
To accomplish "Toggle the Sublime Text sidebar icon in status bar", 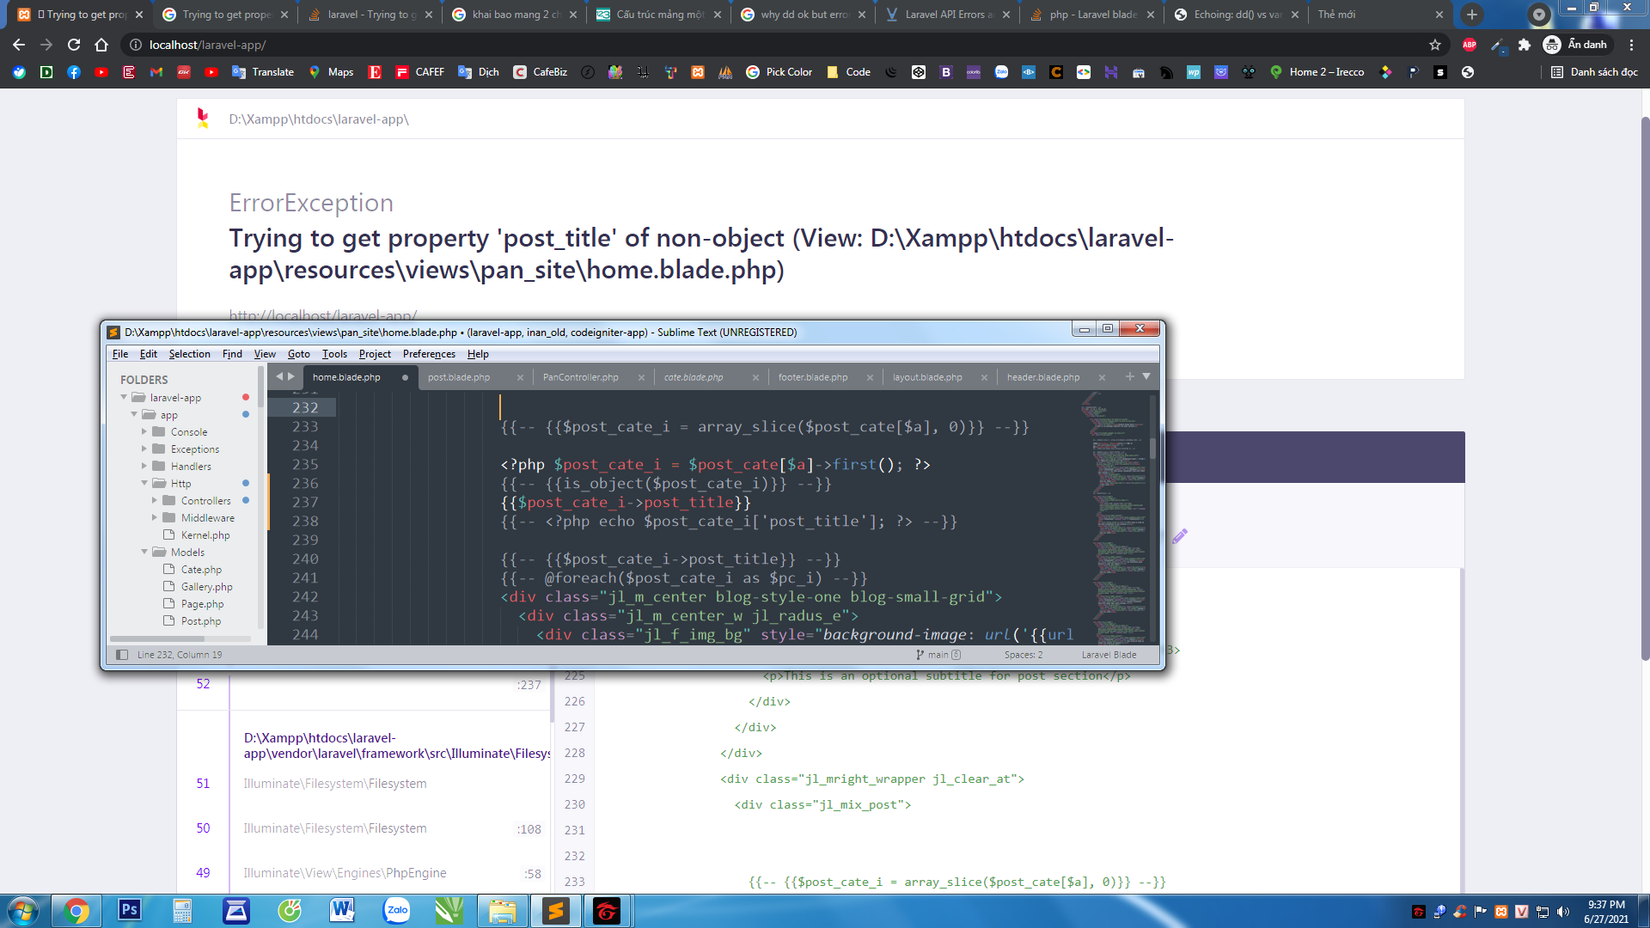I will click(x=122, y=655).
